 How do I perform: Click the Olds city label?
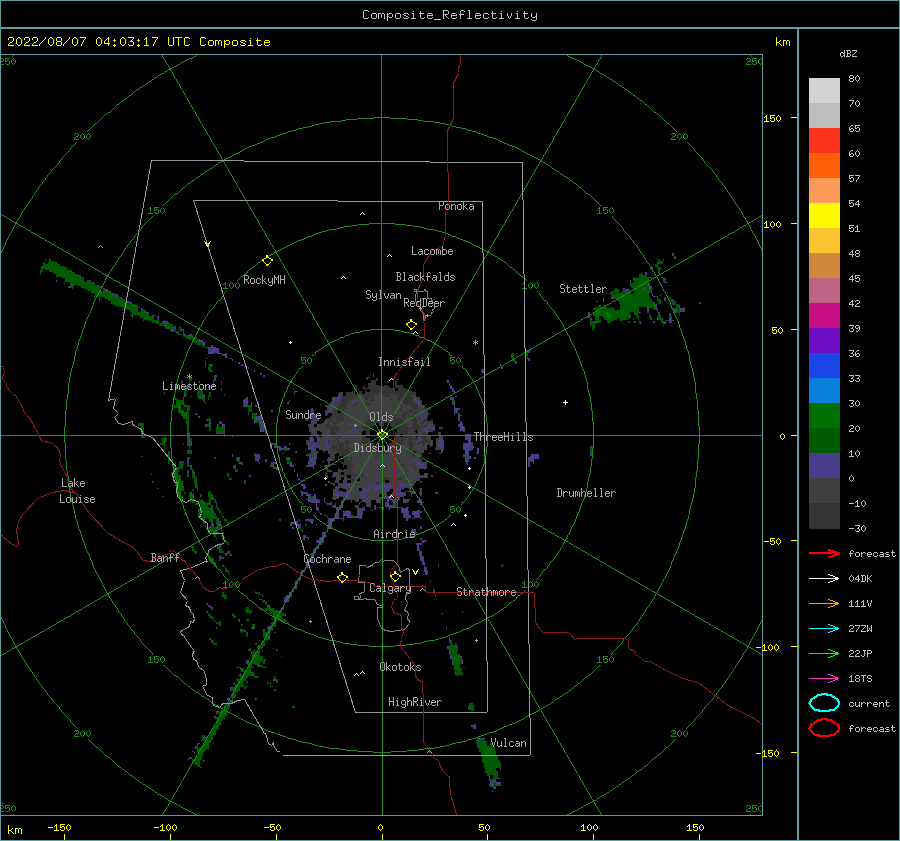381,417
